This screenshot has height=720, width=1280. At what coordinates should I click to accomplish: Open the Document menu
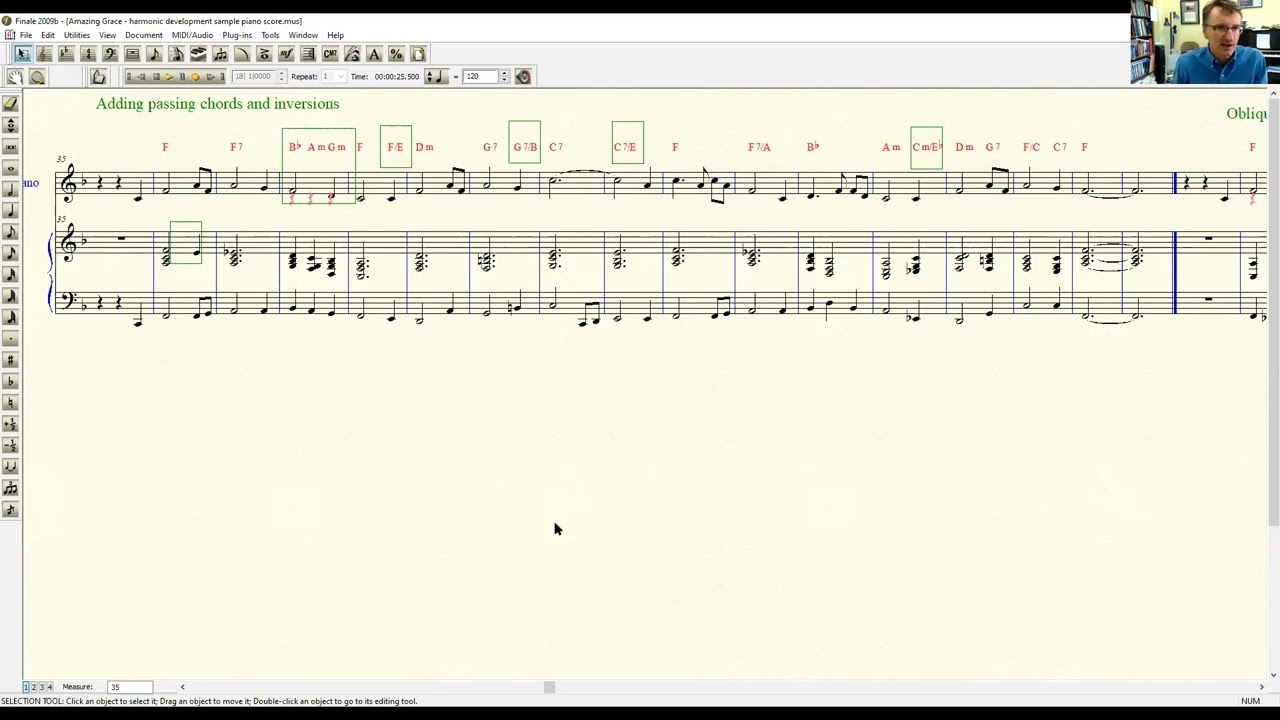[x=144, y=35]
